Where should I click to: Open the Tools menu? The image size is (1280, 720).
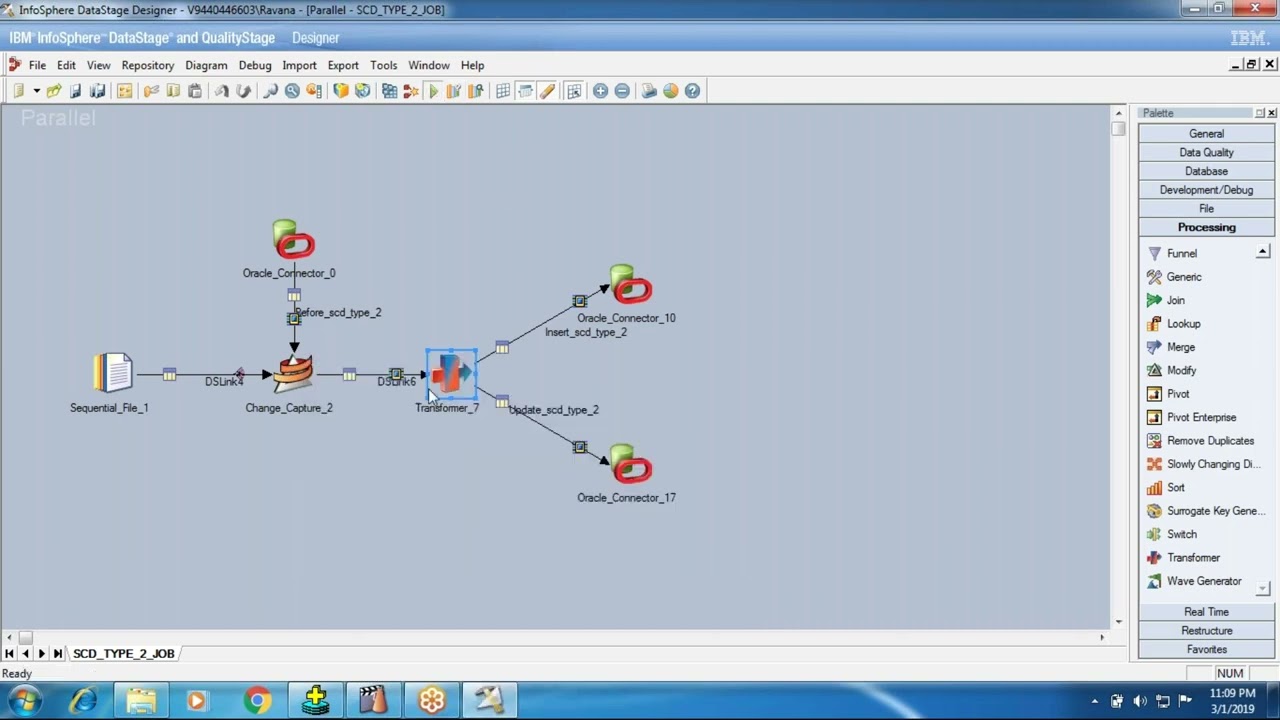[x=384, y=65]
